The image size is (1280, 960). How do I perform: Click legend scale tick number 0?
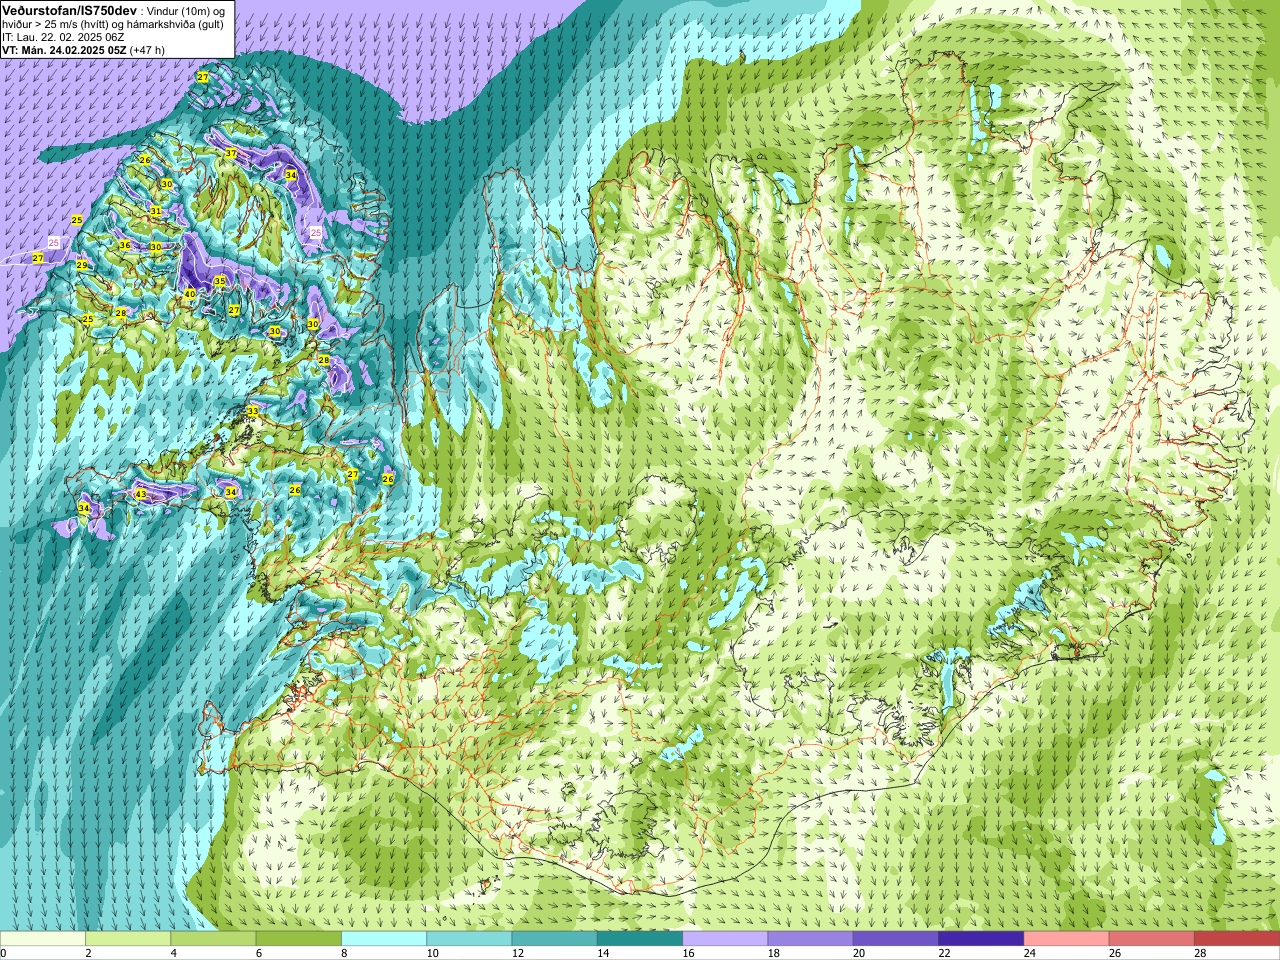4,954
